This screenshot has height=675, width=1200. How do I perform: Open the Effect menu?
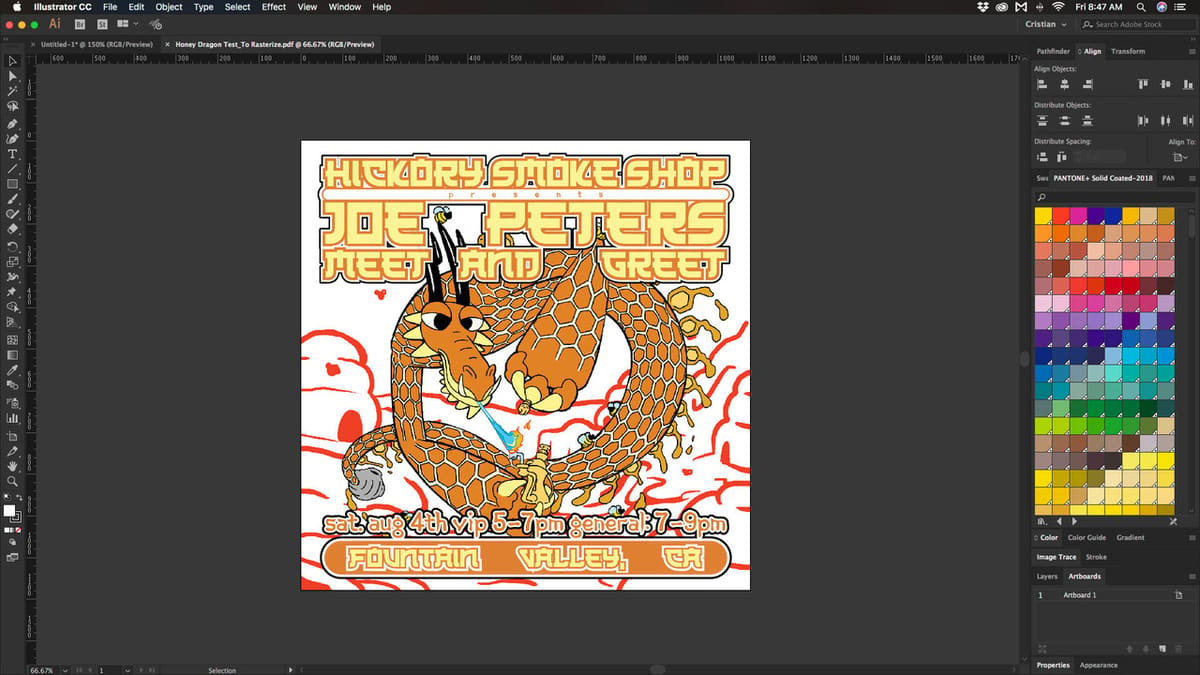point(274,7)
